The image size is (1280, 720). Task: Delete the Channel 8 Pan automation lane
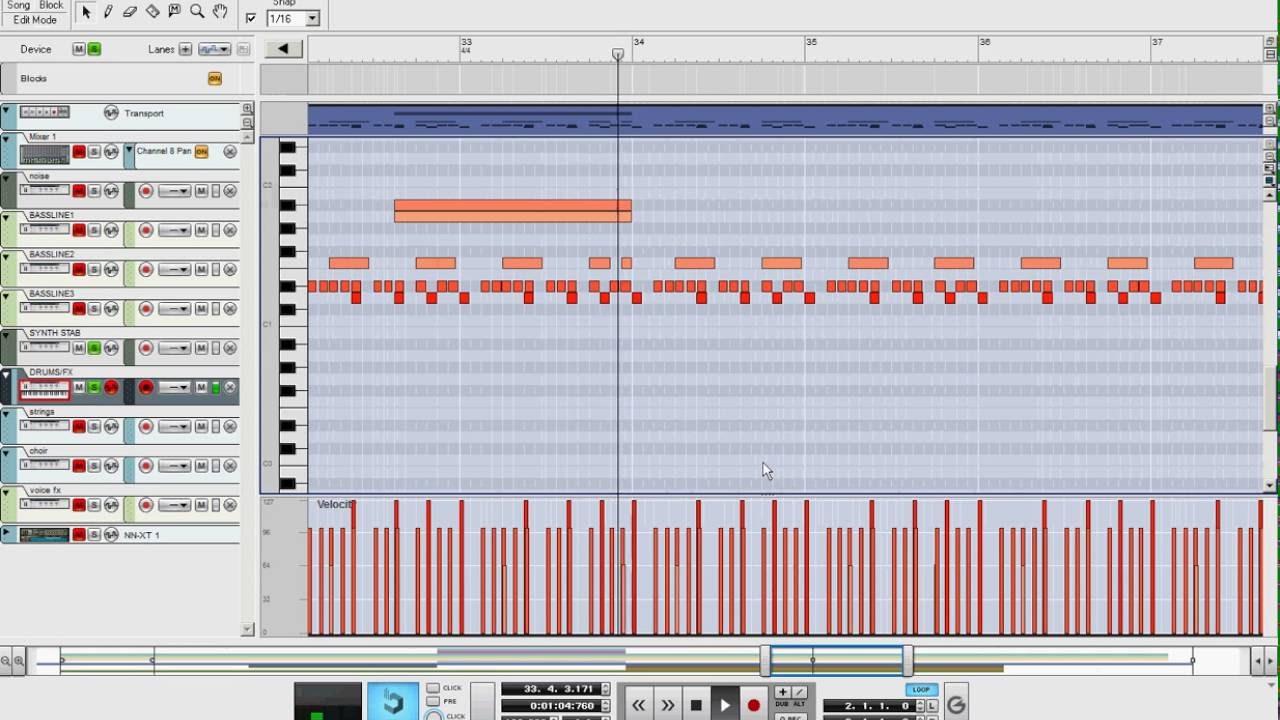[230, 152]
